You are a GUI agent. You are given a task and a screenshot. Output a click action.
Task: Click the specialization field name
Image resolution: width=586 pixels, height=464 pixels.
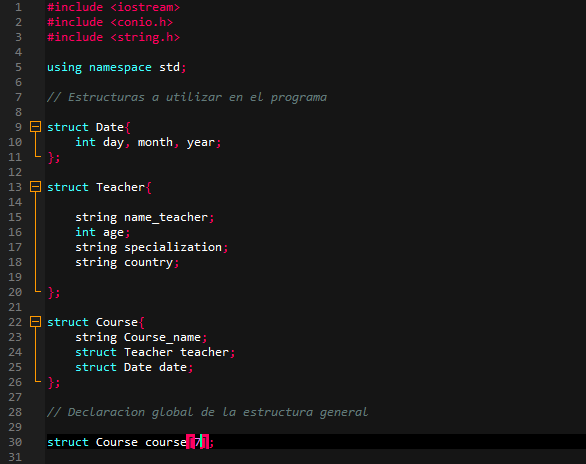point(173,247)
